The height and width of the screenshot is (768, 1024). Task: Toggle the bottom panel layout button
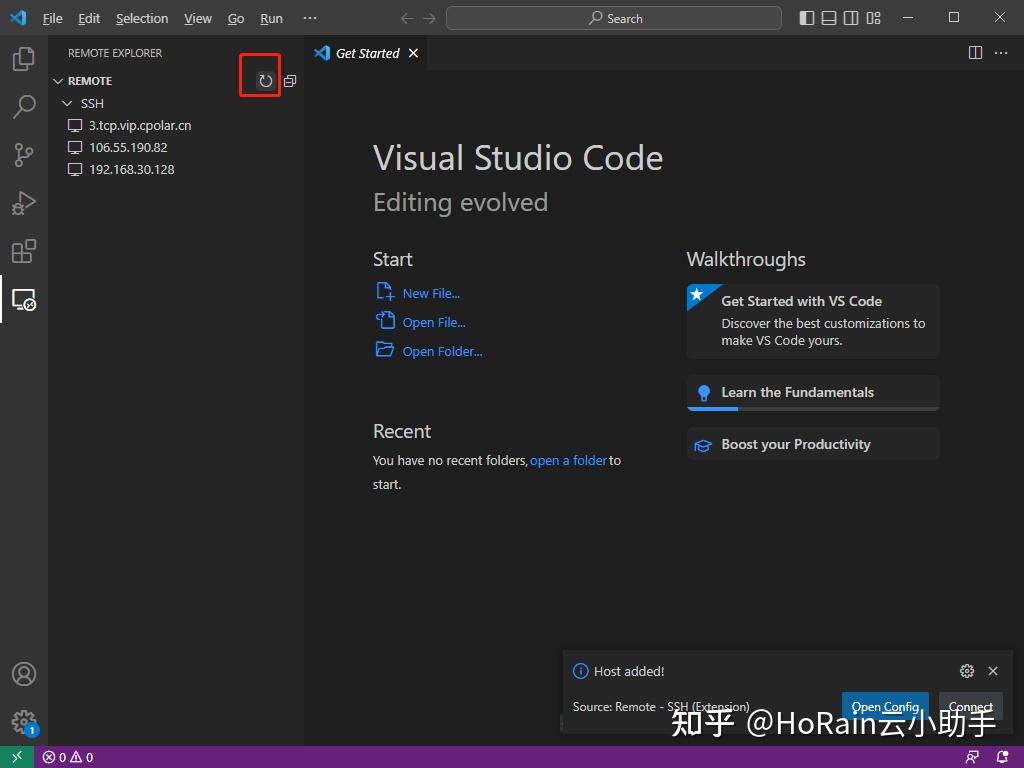pyautogui.click(x=829, y=18)
